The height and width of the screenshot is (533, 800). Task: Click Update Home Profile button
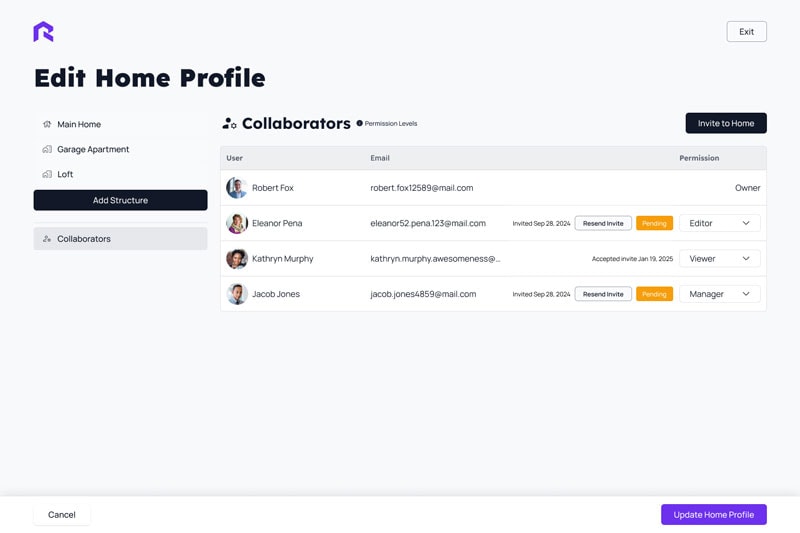pyautogui.click(x=713, y=514)
